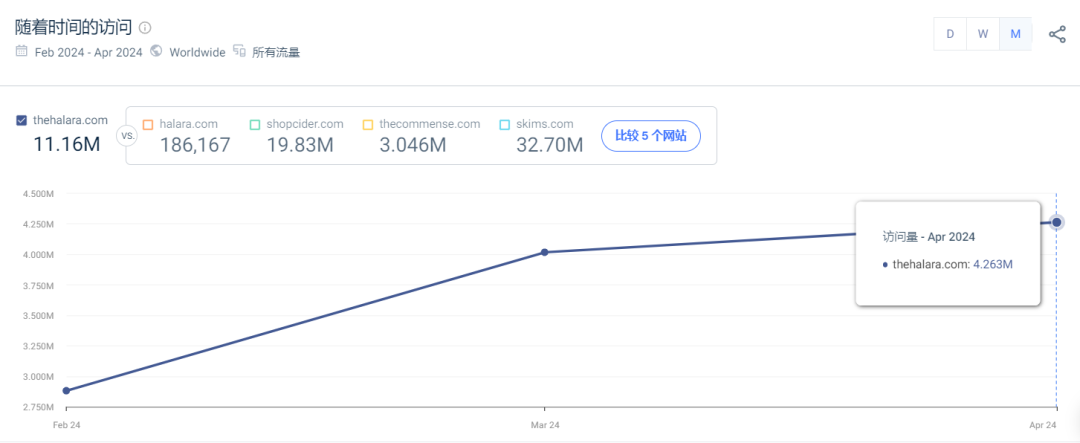The height and width of the screenshot is (443, 1080).
Task: Enable halara.com comparison checkbox
Action: point(148,125)
